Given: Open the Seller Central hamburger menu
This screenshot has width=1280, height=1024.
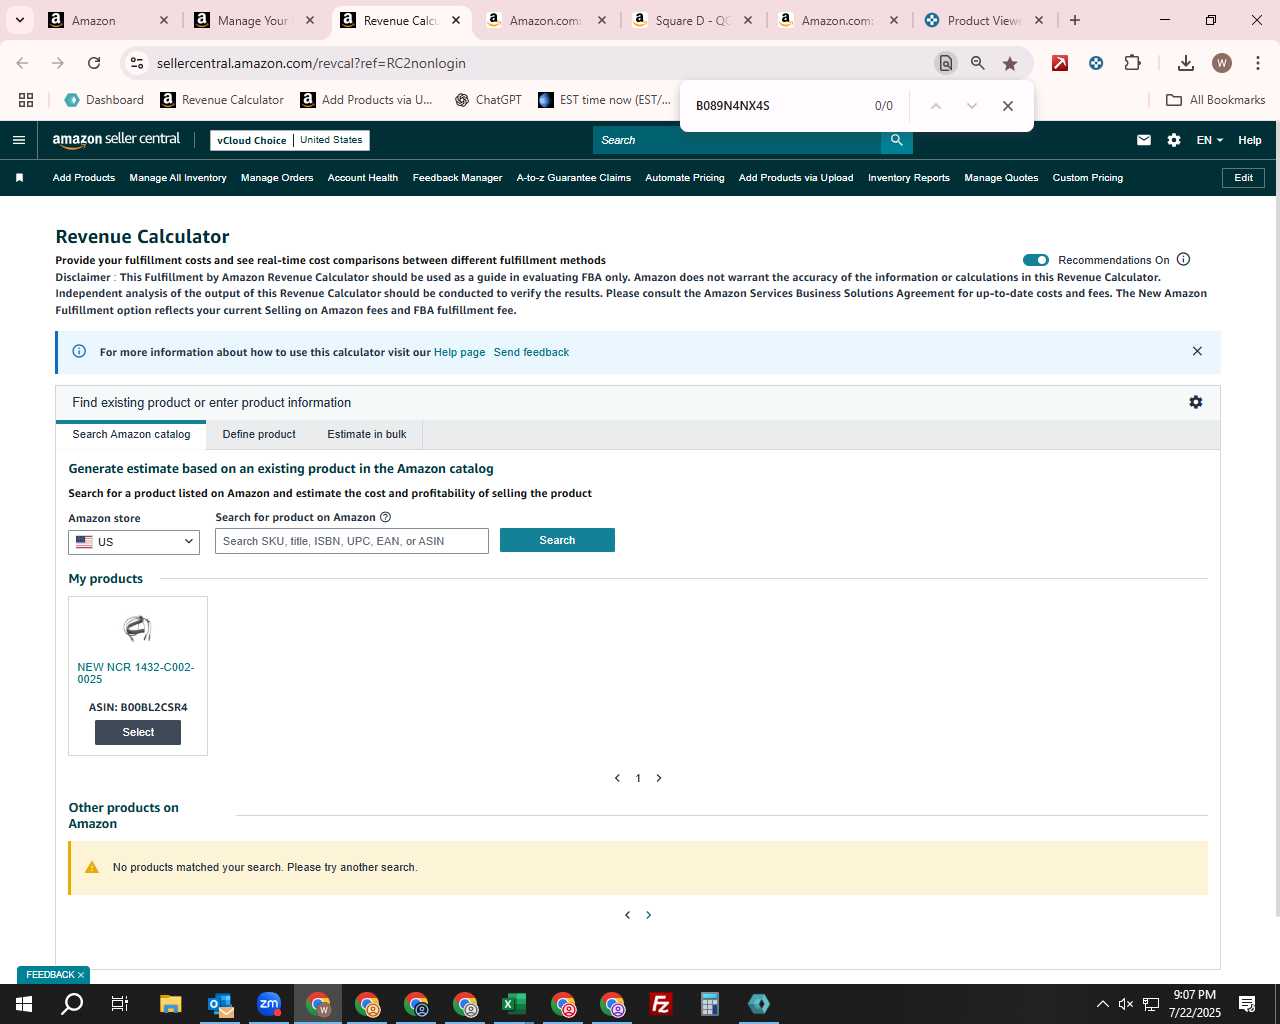Looking at the screenshot, I should 19,140.
